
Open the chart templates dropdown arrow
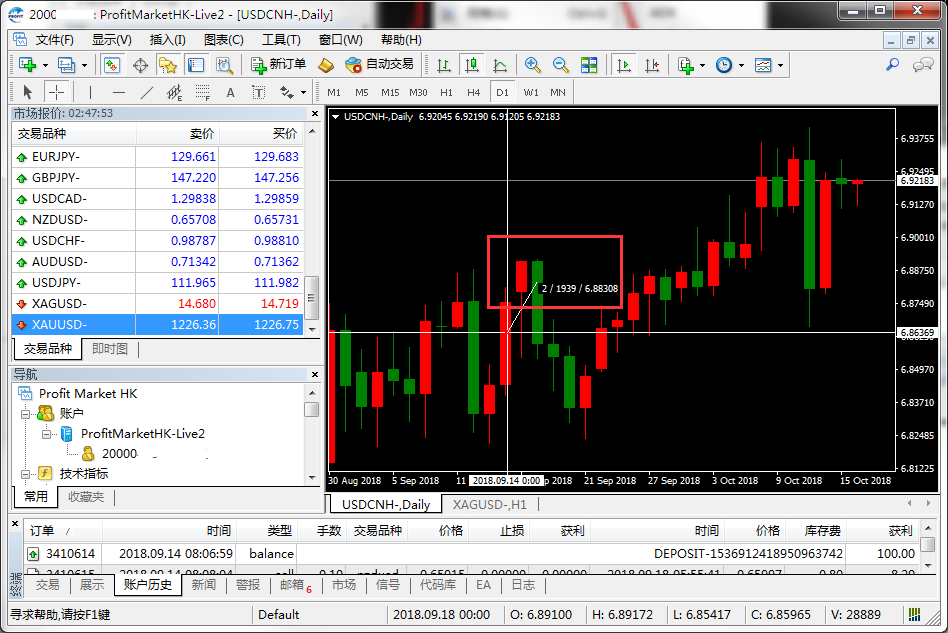point(780,65)
